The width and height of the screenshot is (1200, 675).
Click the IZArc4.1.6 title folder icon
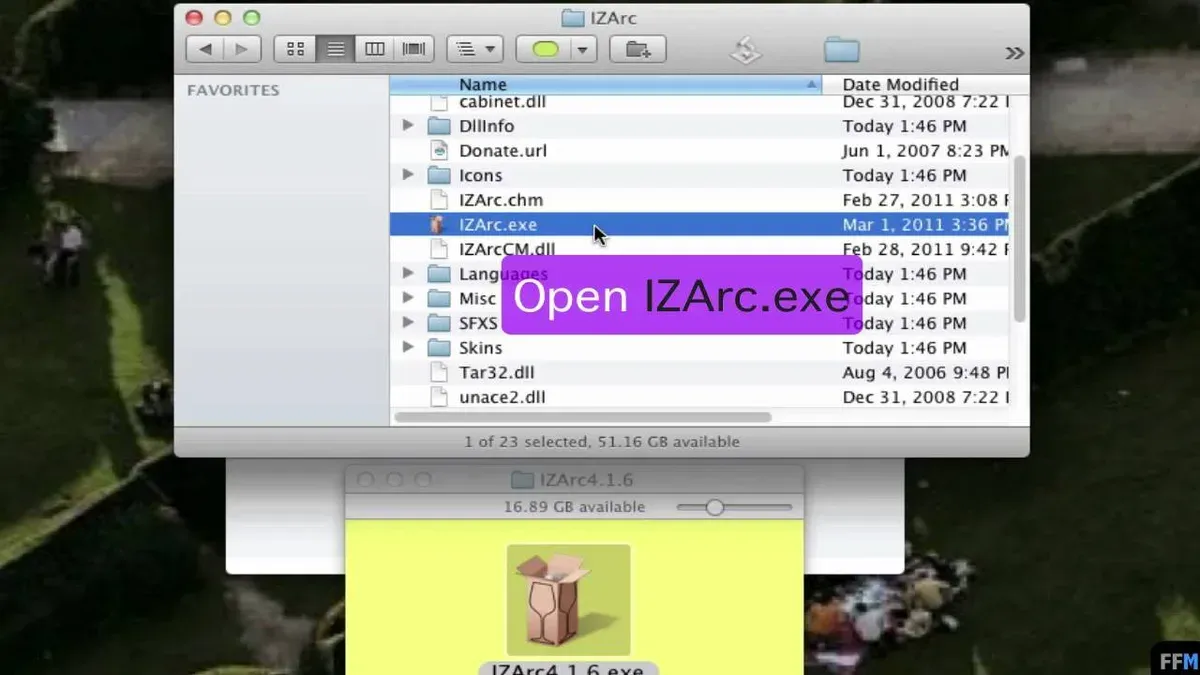522,480
